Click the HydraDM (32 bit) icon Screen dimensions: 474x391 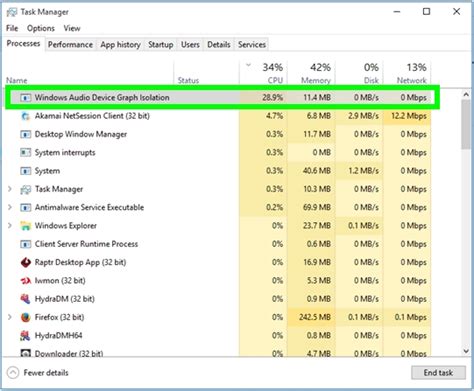coord(25,299)
